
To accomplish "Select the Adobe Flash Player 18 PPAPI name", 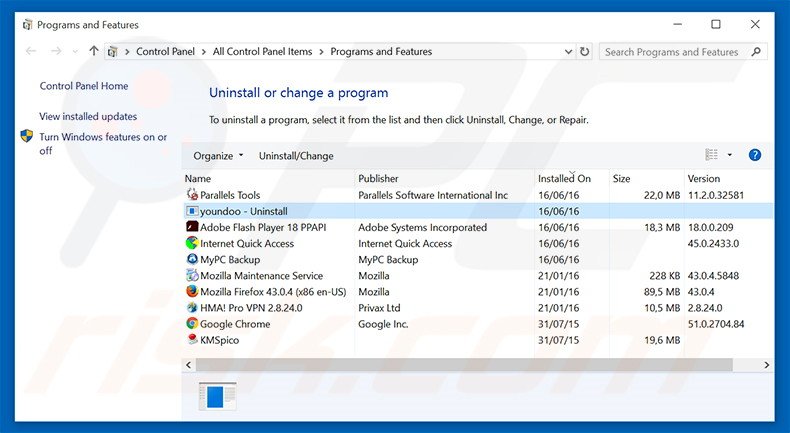I will (x=263, y=227).
